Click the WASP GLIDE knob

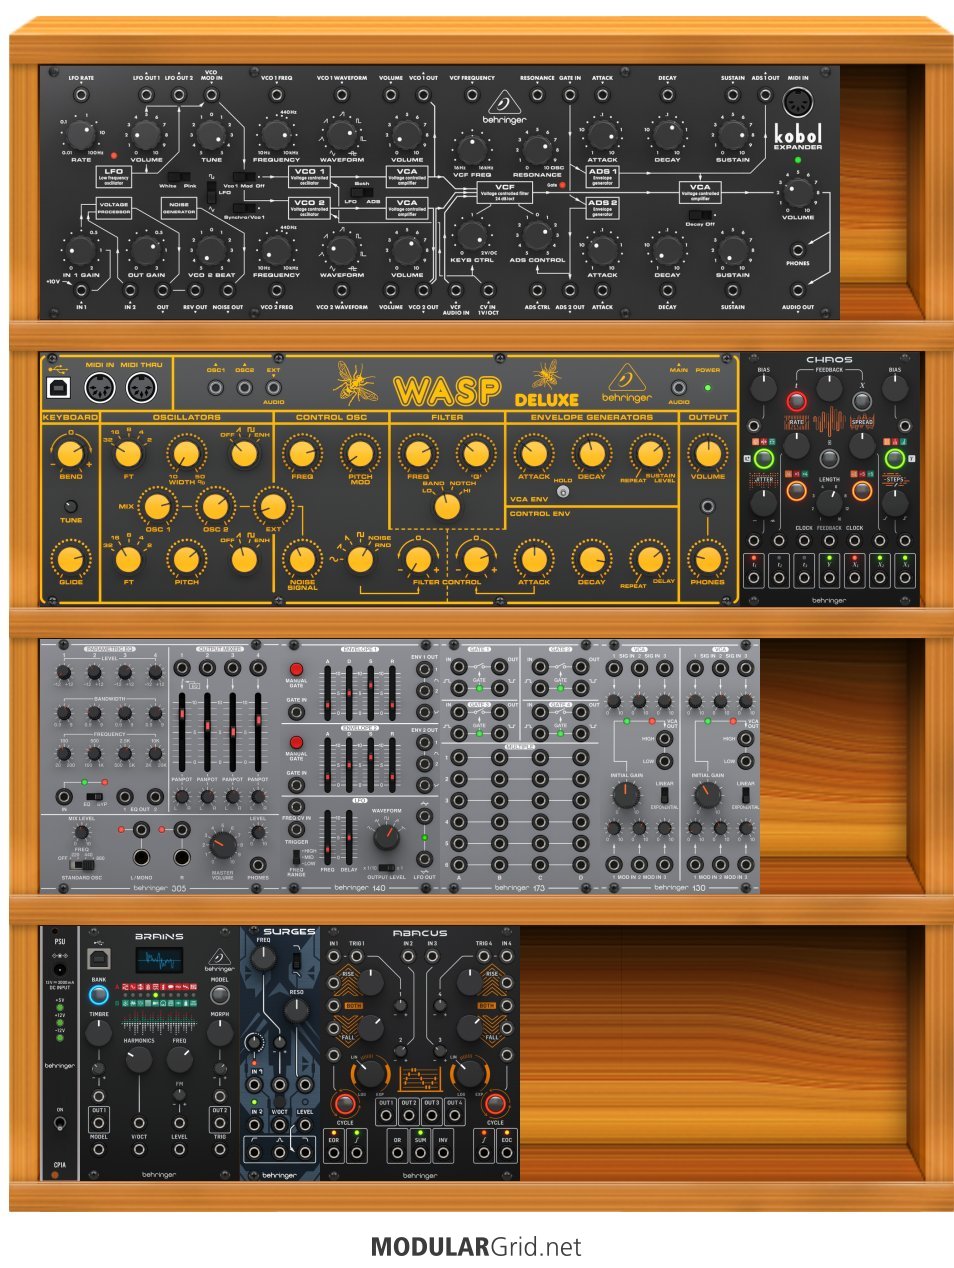click(x=70, y=559)
